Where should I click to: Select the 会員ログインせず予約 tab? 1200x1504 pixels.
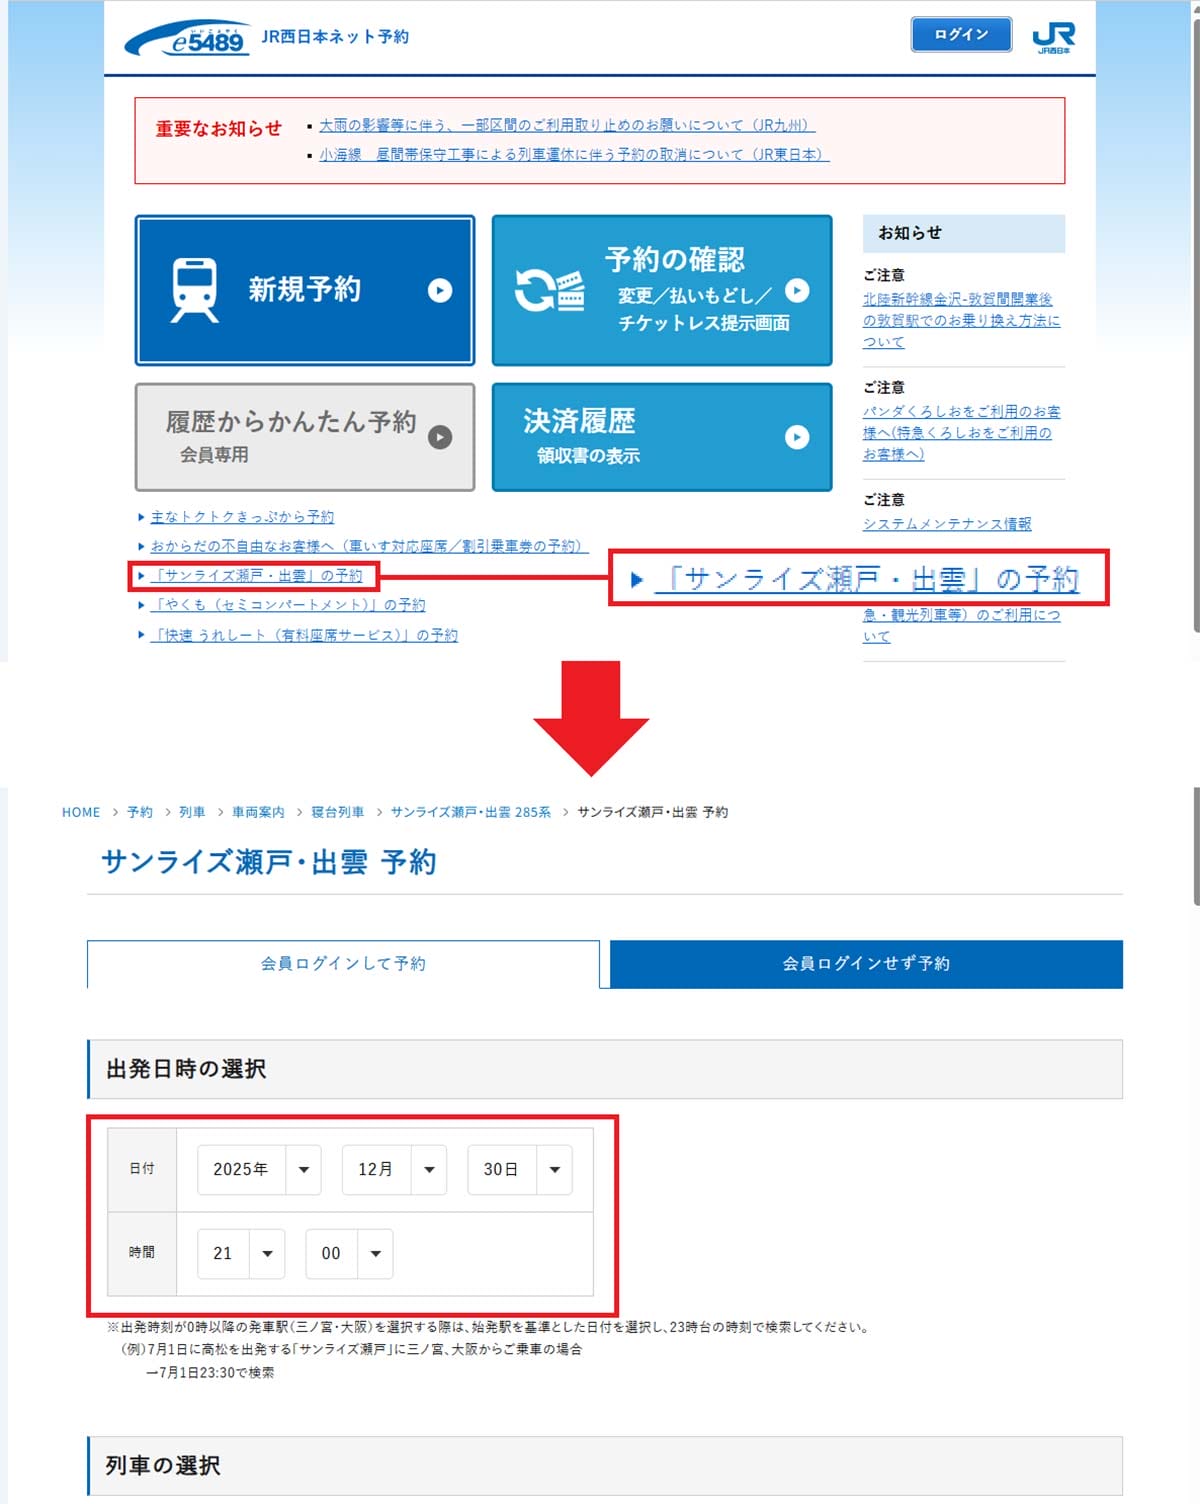pyautogui.click(x=866, y=964)
